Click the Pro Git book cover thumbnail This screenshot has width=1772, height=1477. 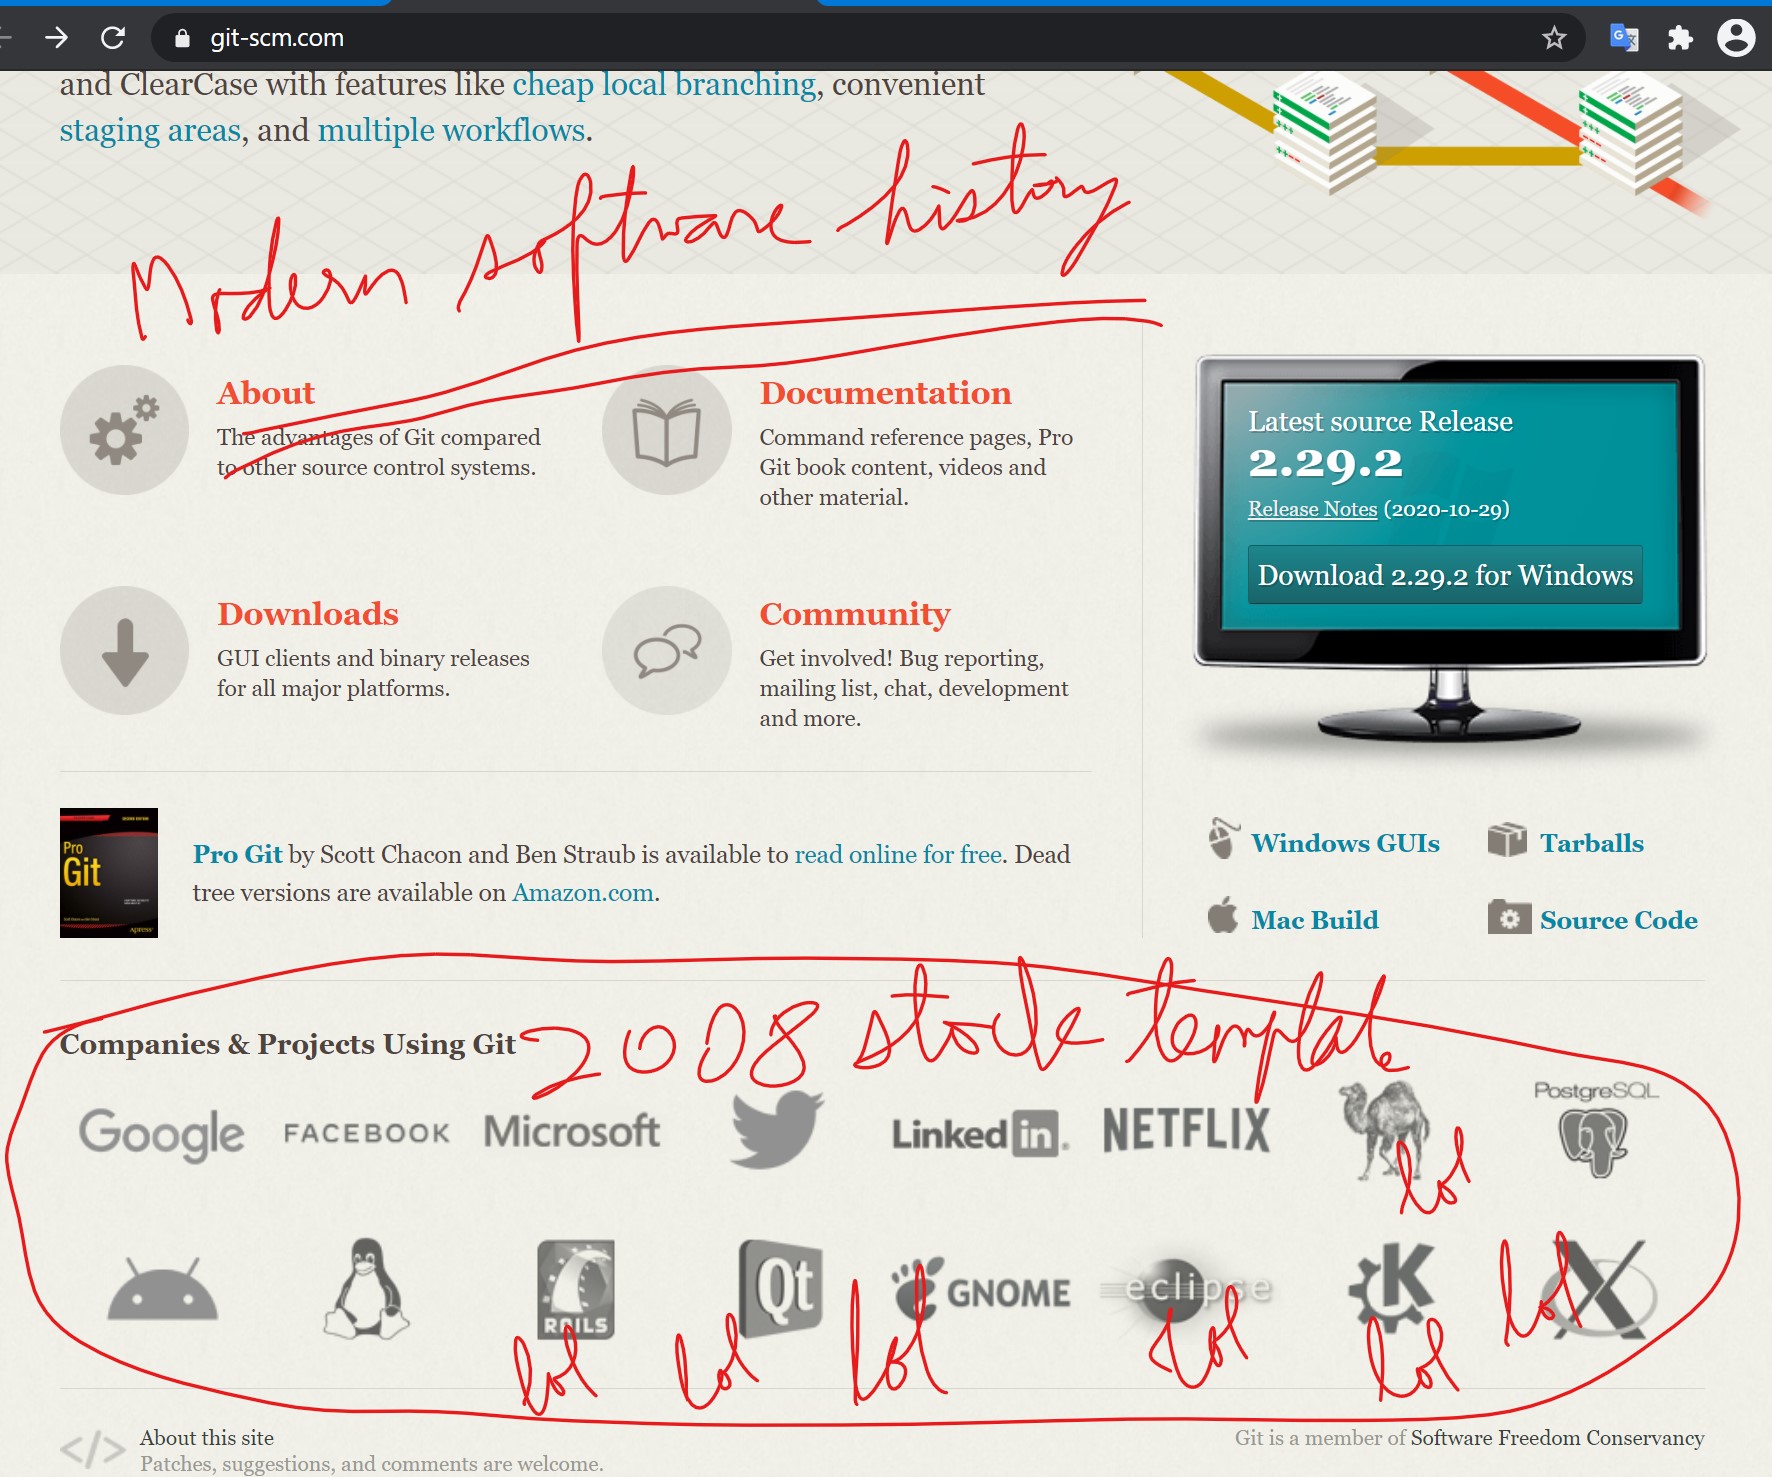click(x=109, y=873)
